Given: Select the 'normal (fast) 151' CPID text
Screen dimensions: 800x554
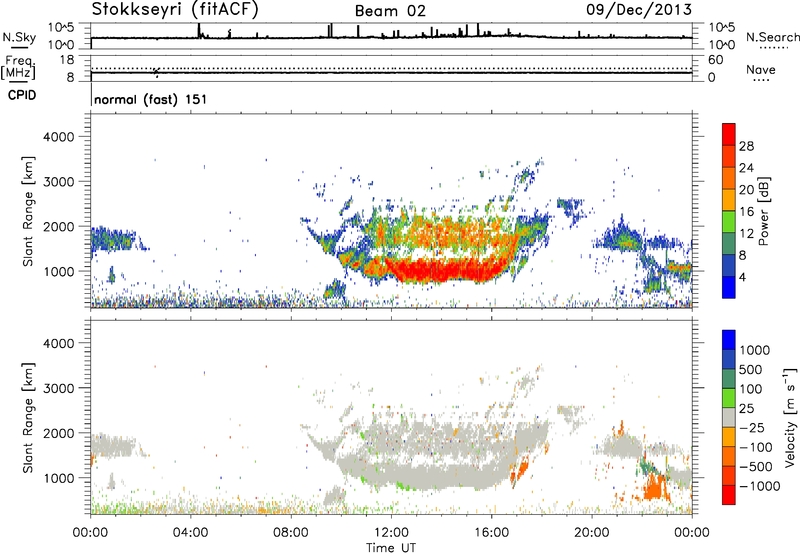Looking at the screenshot, I should [151, 99].
